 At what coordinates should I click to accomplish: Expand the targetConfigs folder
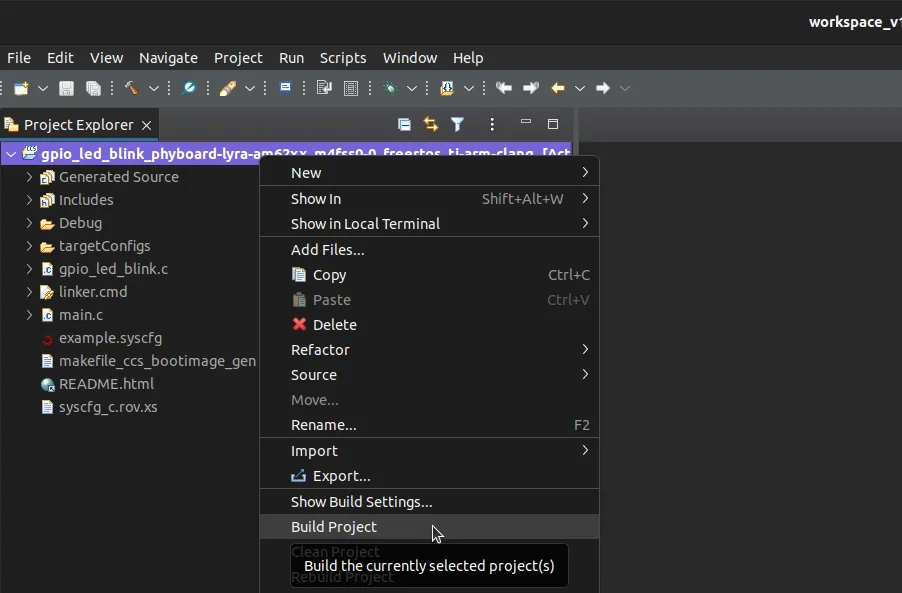tap(30, 246)
